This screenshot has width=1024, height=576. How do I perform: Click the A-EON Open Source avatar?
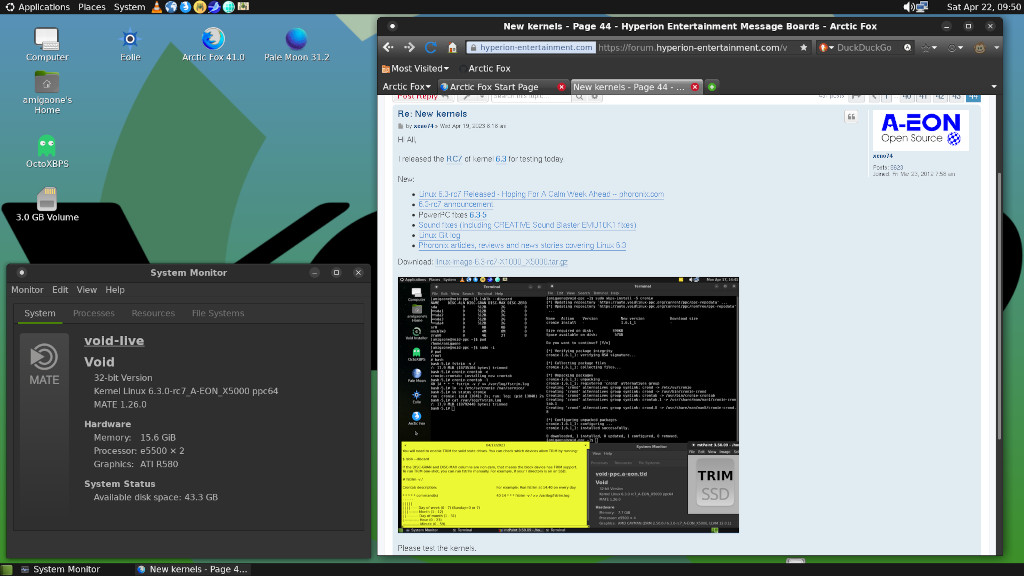921,129
